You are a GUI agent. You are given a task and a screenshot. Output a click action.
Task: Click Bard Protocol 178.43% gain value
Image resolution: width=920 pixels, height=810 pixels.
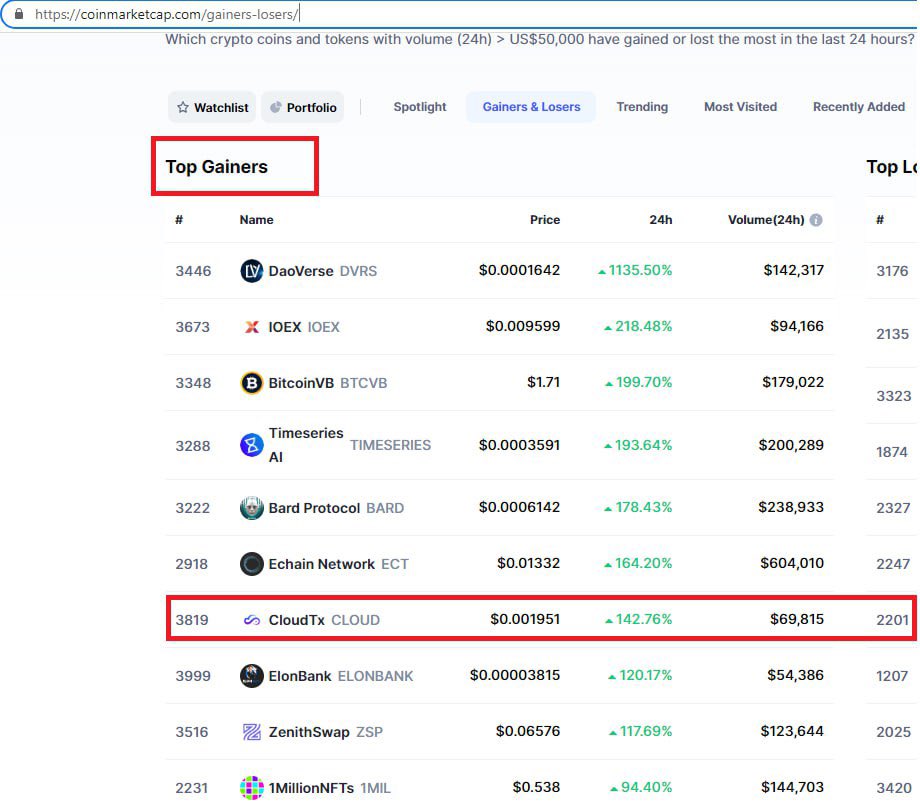tap(638, 507)
